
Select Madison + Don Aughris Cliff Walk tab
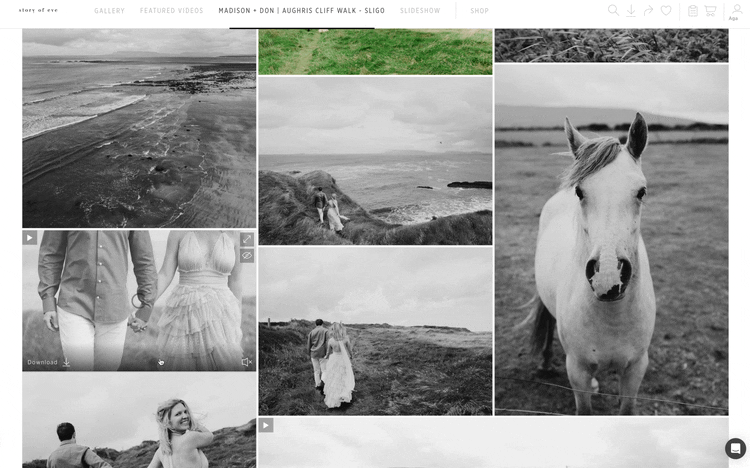(301, 11)
